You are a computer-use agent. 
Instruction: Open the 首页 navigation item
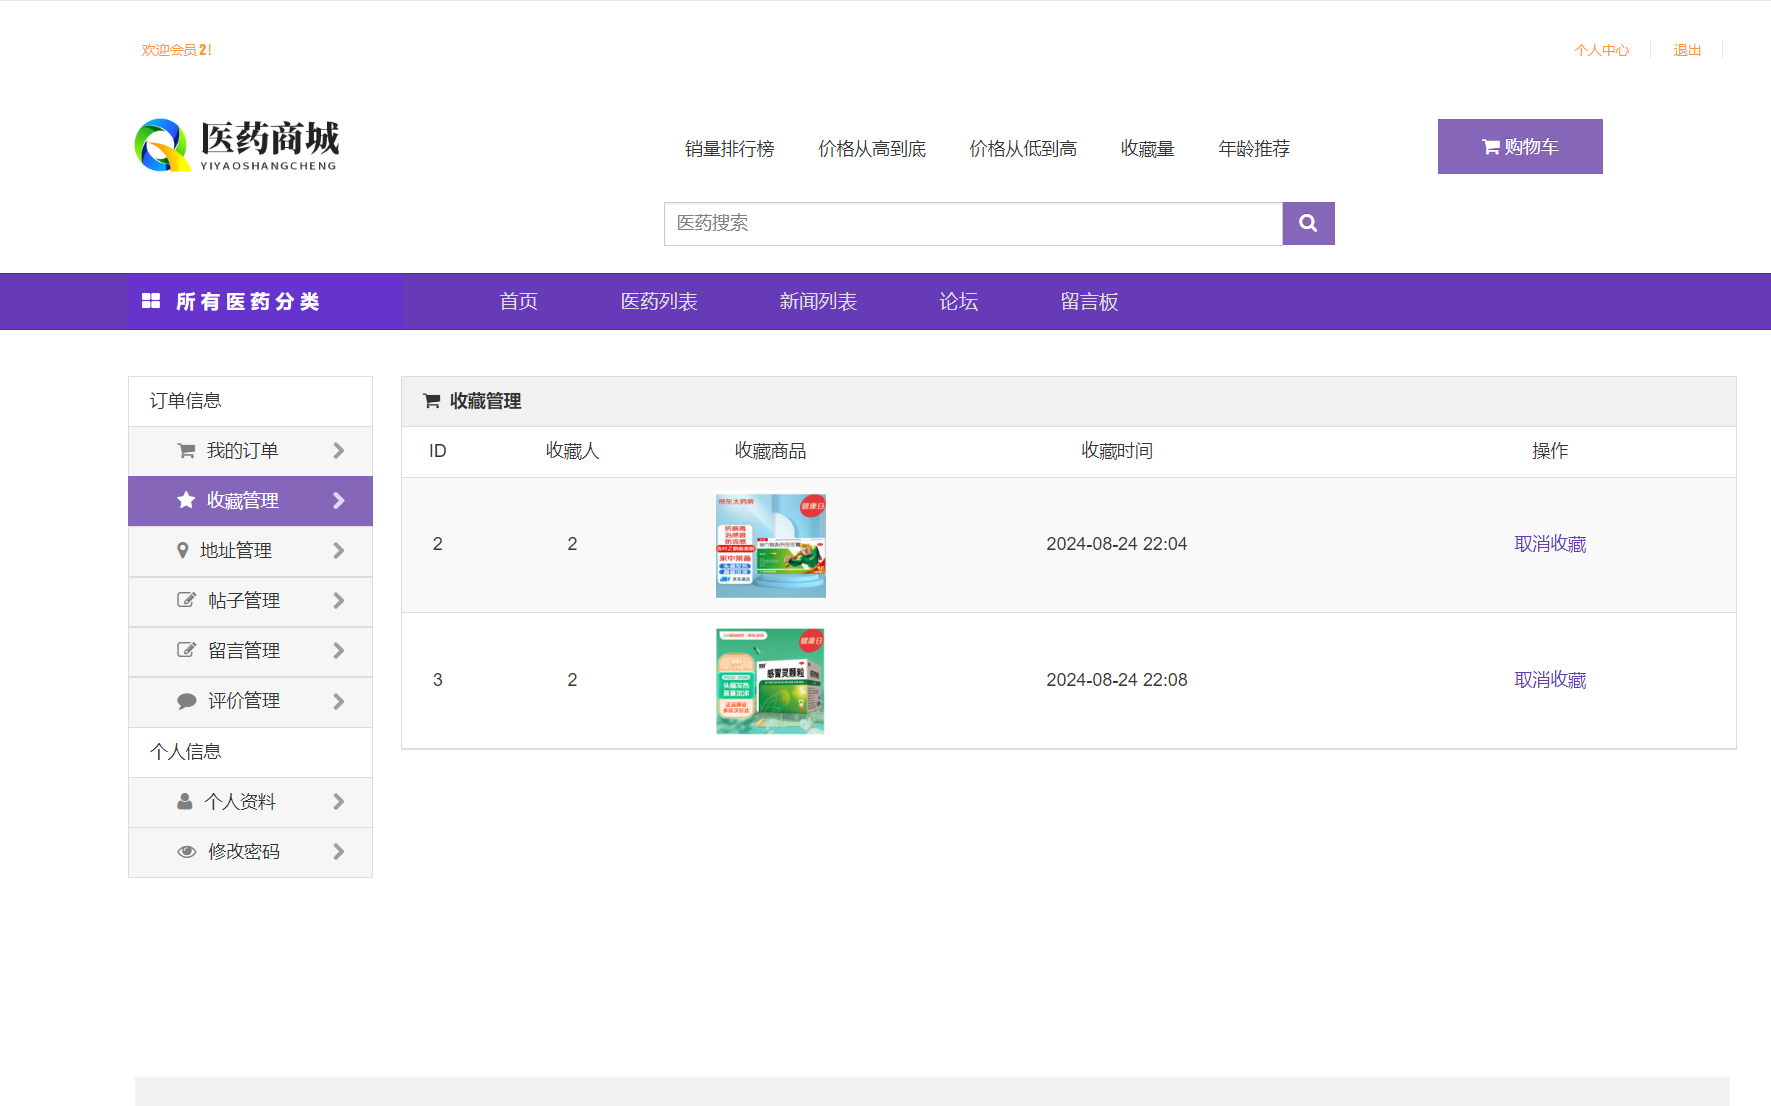pyautogui.click(x=519, y=301)
